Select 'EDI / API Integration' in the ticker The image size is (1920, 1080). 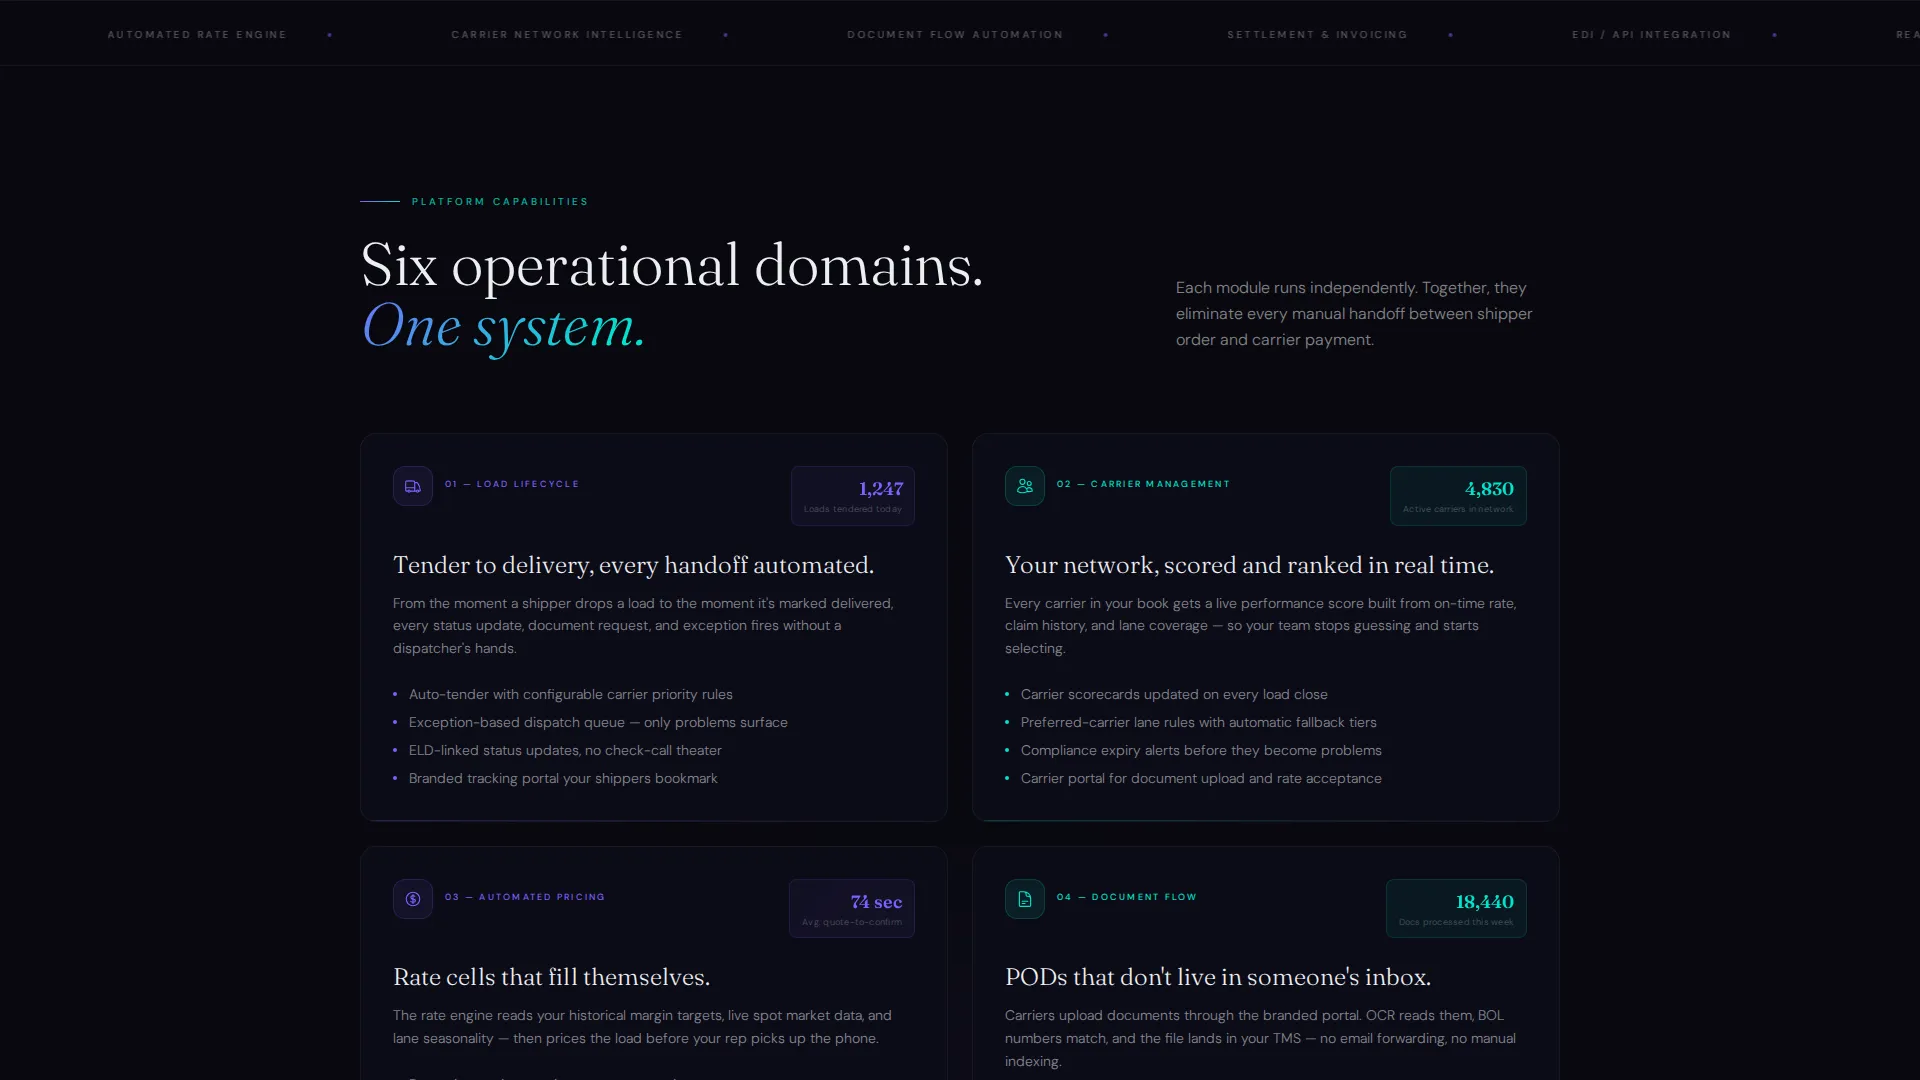(x=1651, y=35)
